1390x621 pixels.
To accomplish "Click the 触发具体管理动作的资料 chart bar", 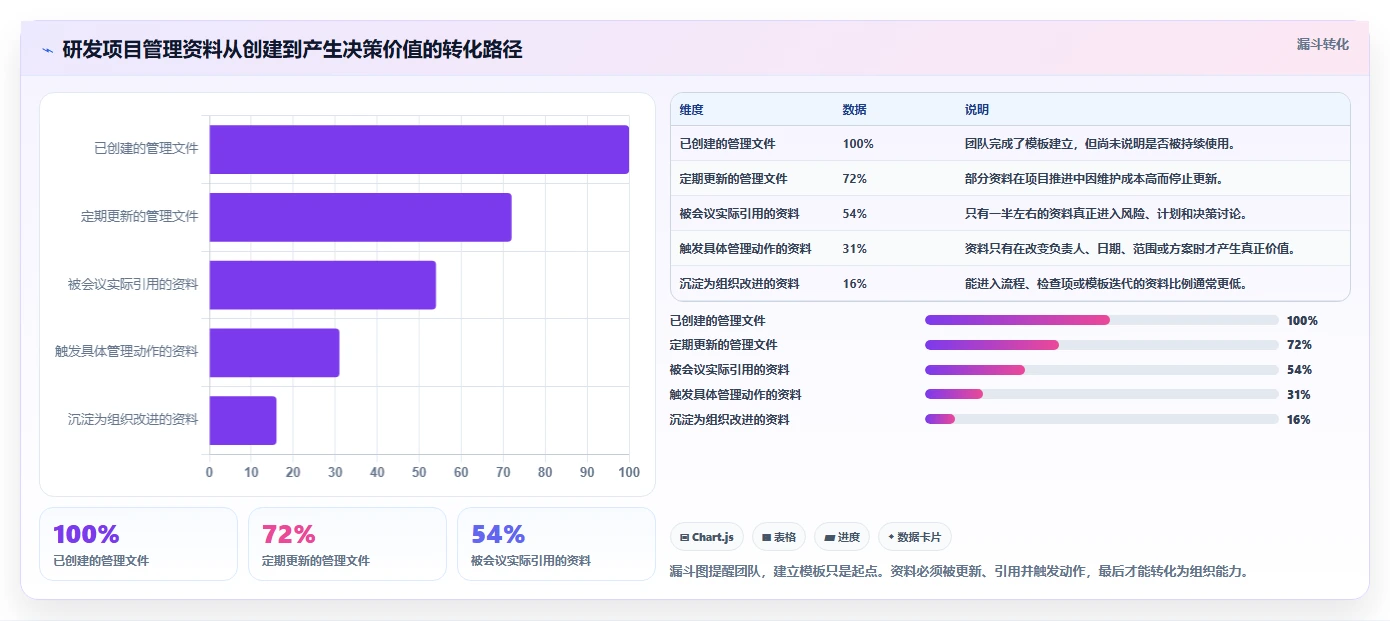I will click(274, 352).
